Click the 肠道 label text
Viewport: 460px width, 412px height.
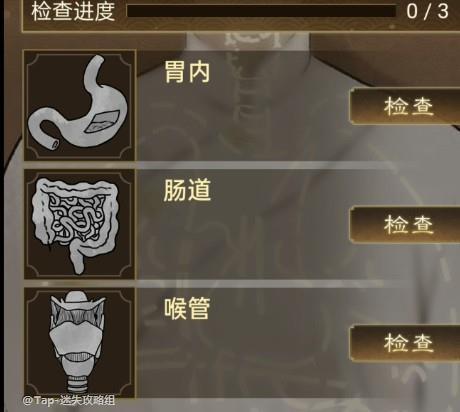[x=187, y=190]
